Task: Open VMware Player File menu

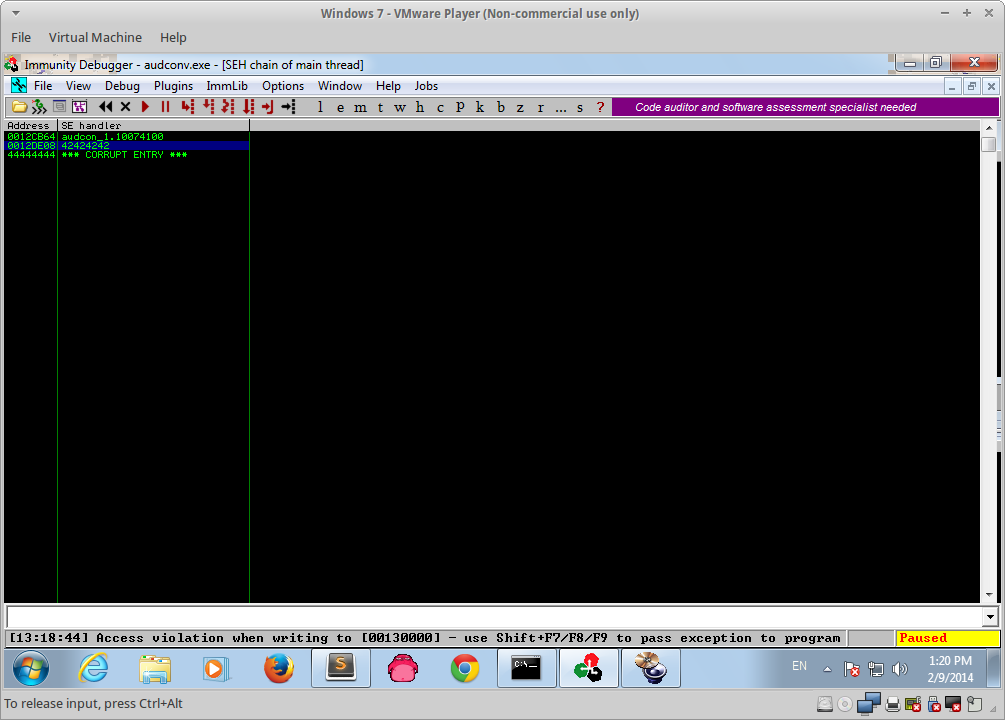Action: pos(21,38)
